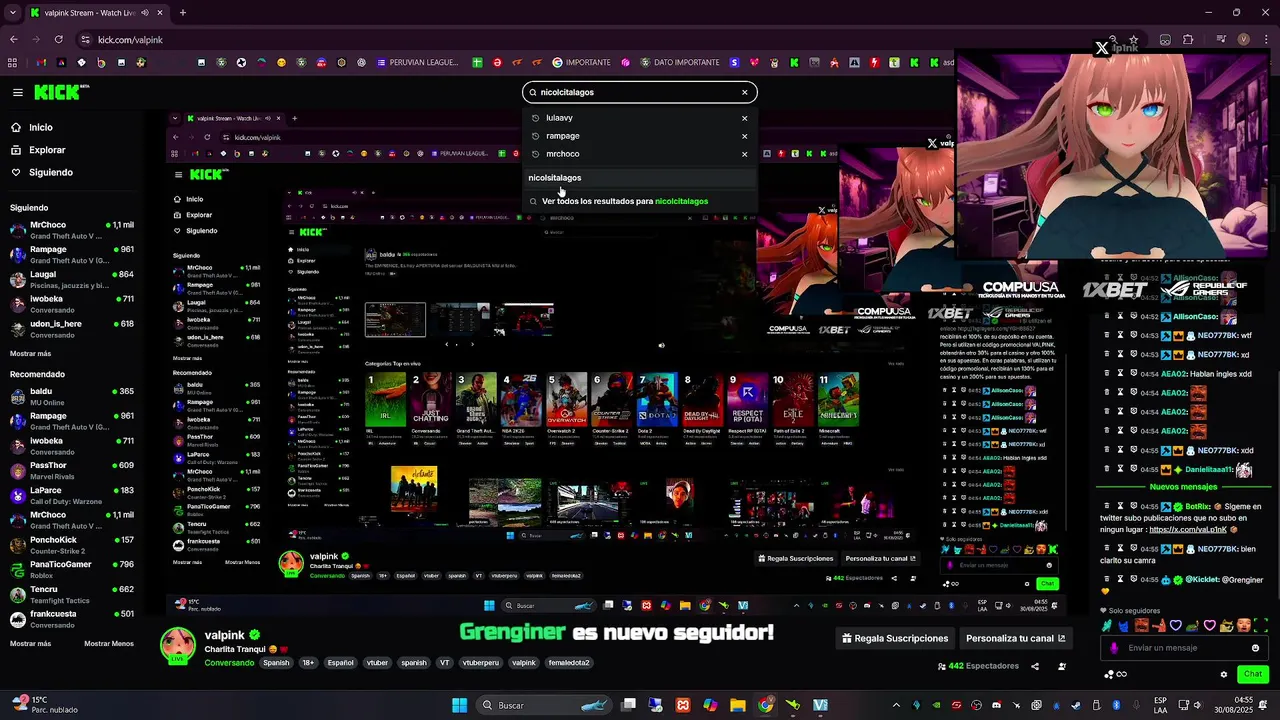
Task: Click the purple microphone icon in chat
Action: [1114, 648]
